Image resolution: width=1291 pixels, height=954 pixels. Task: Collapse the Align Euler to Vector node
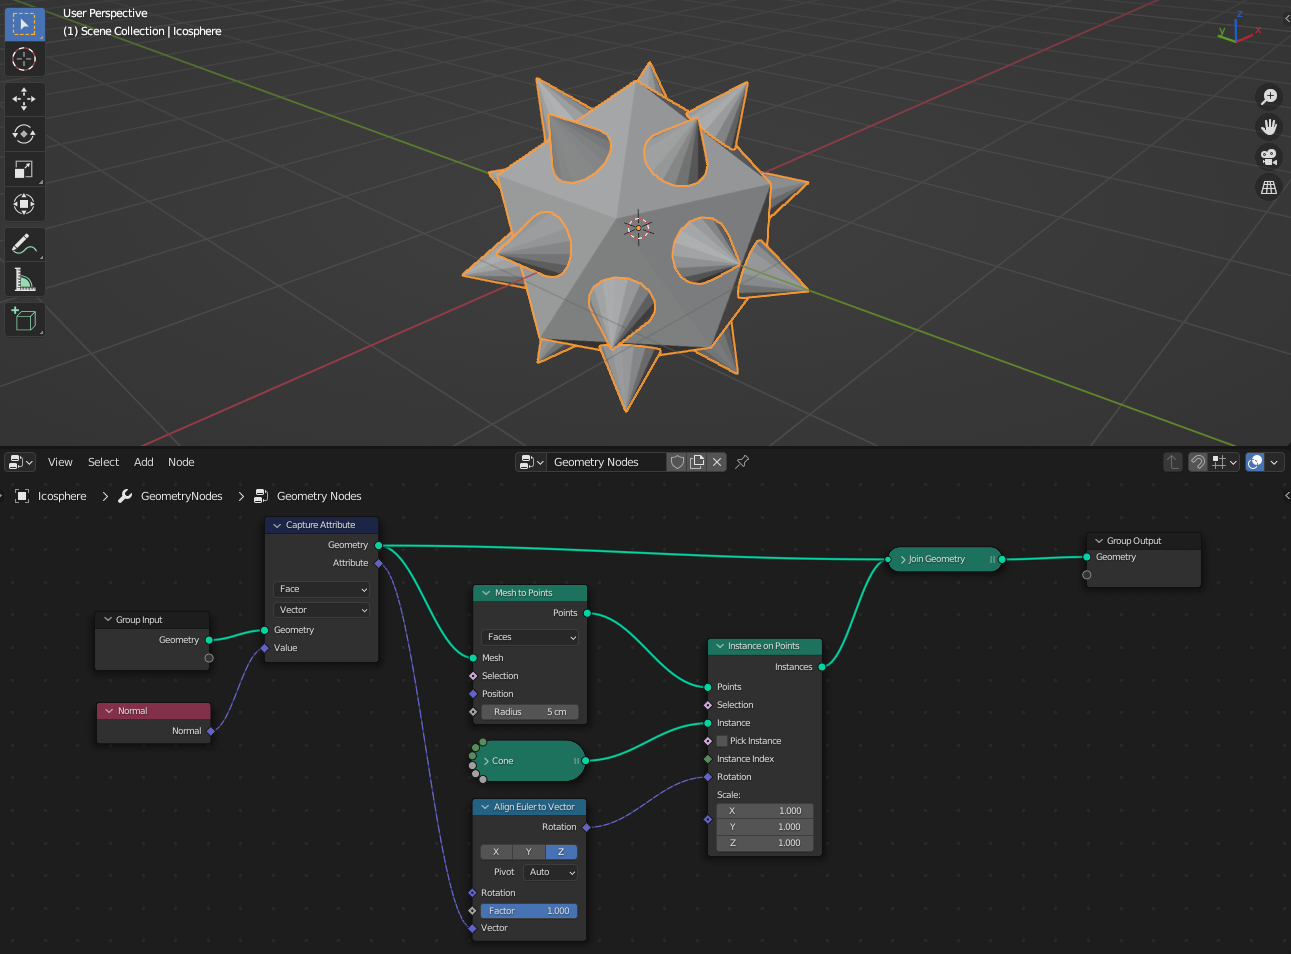point(485,807)
